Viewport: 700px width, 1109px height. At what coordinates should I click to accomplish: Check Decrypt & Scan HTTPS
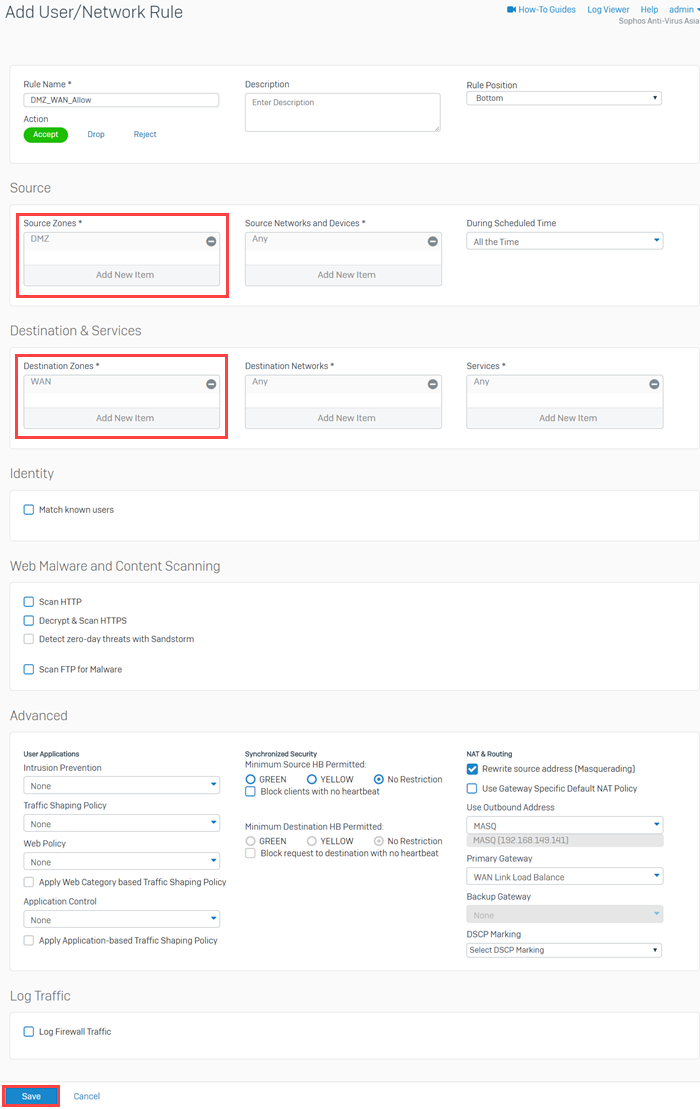point(28,620)
